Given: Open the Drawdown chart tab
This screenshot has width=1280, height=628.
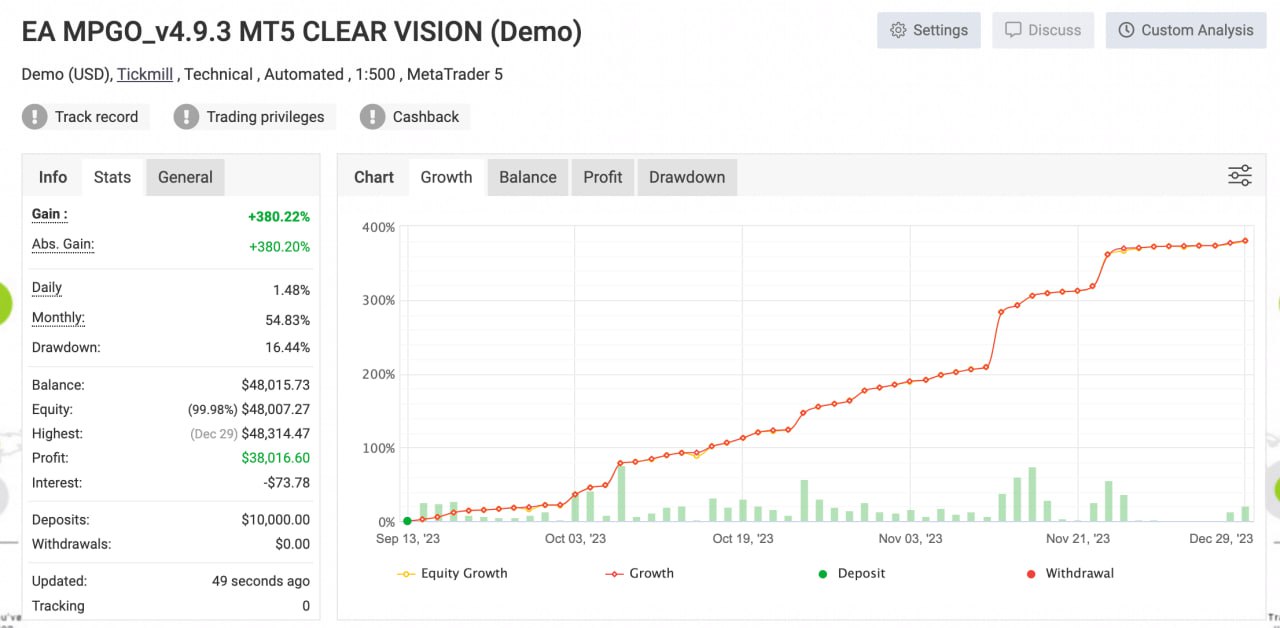Looking at the screenshot, I should coord(687,177).
